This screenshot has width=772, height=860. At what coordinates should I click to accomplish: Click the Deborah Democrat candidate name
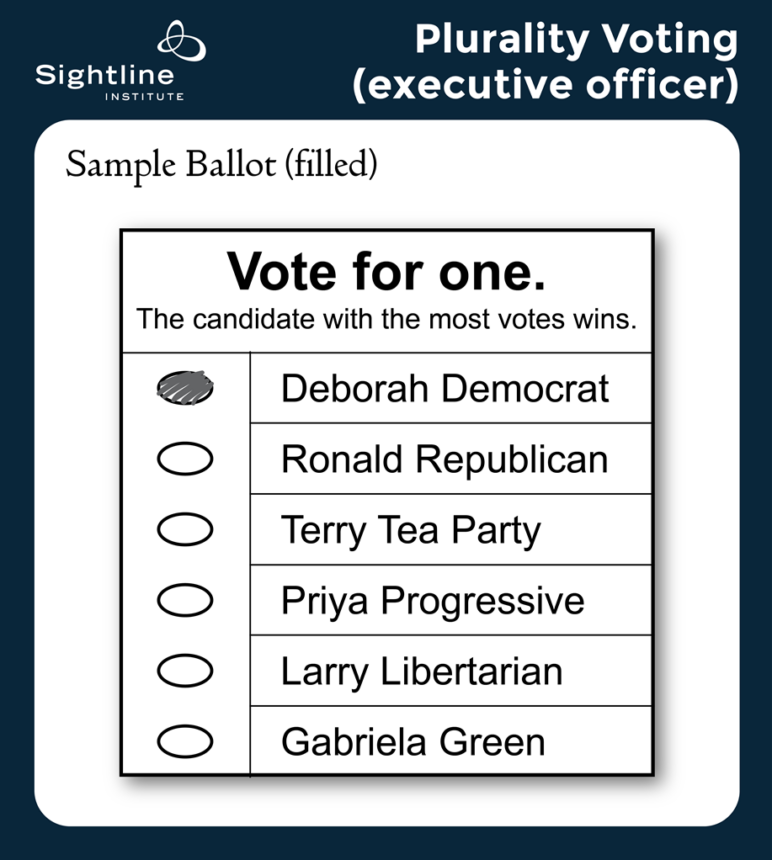point(444,388)
